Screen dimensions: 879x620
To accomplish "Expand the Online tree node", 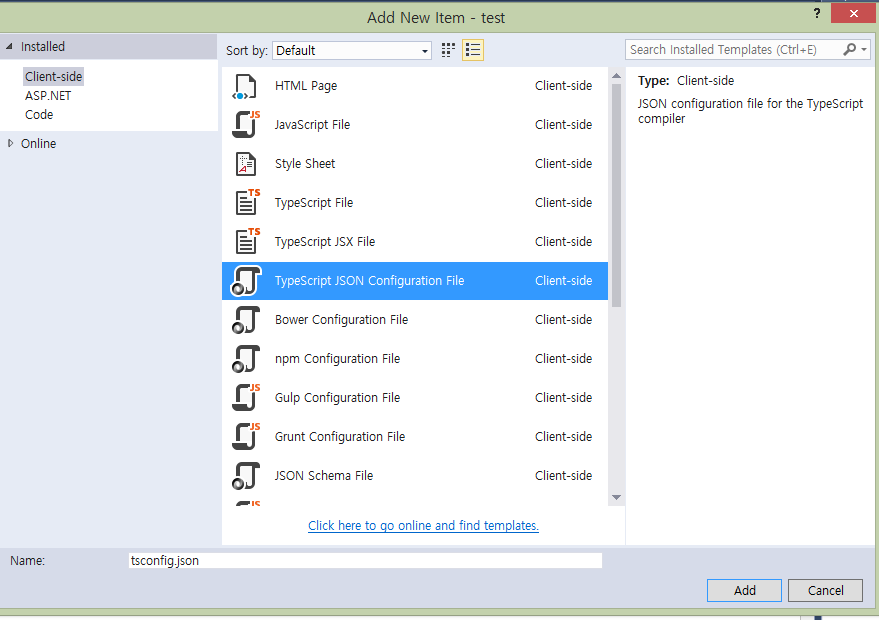I will pyautogui.click(x=10, y=144).
